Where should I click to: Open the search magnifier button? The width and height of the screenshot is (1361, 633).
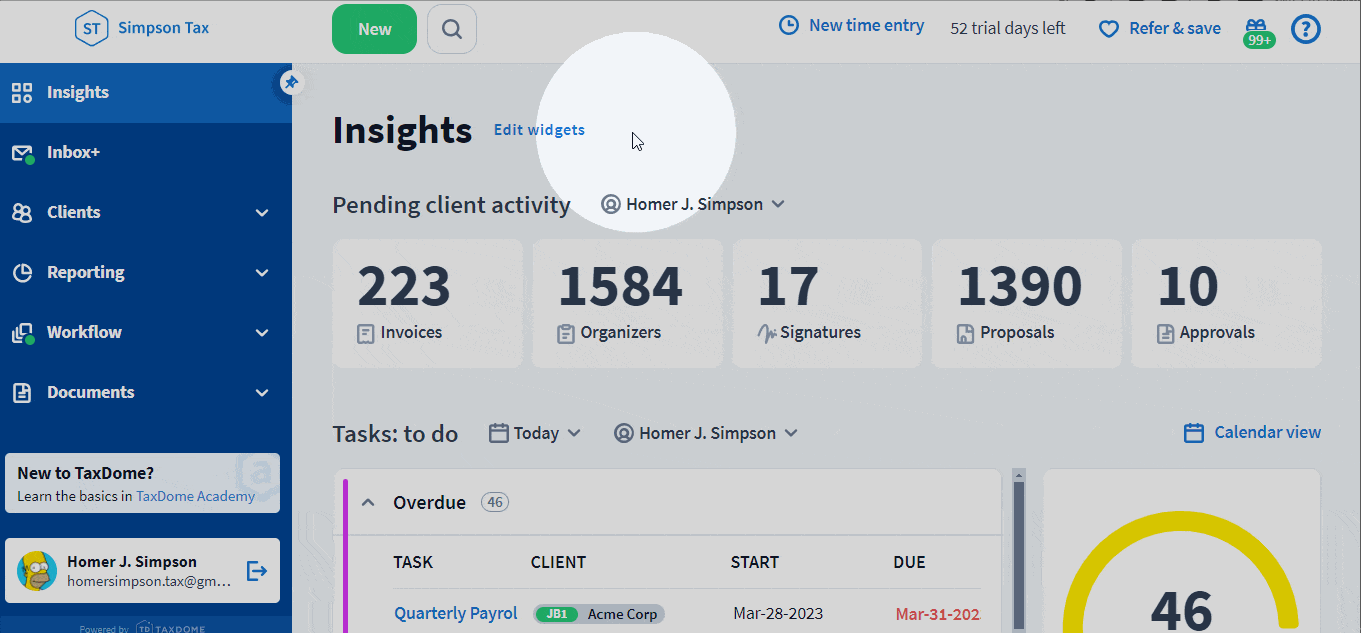pos(452,29)
